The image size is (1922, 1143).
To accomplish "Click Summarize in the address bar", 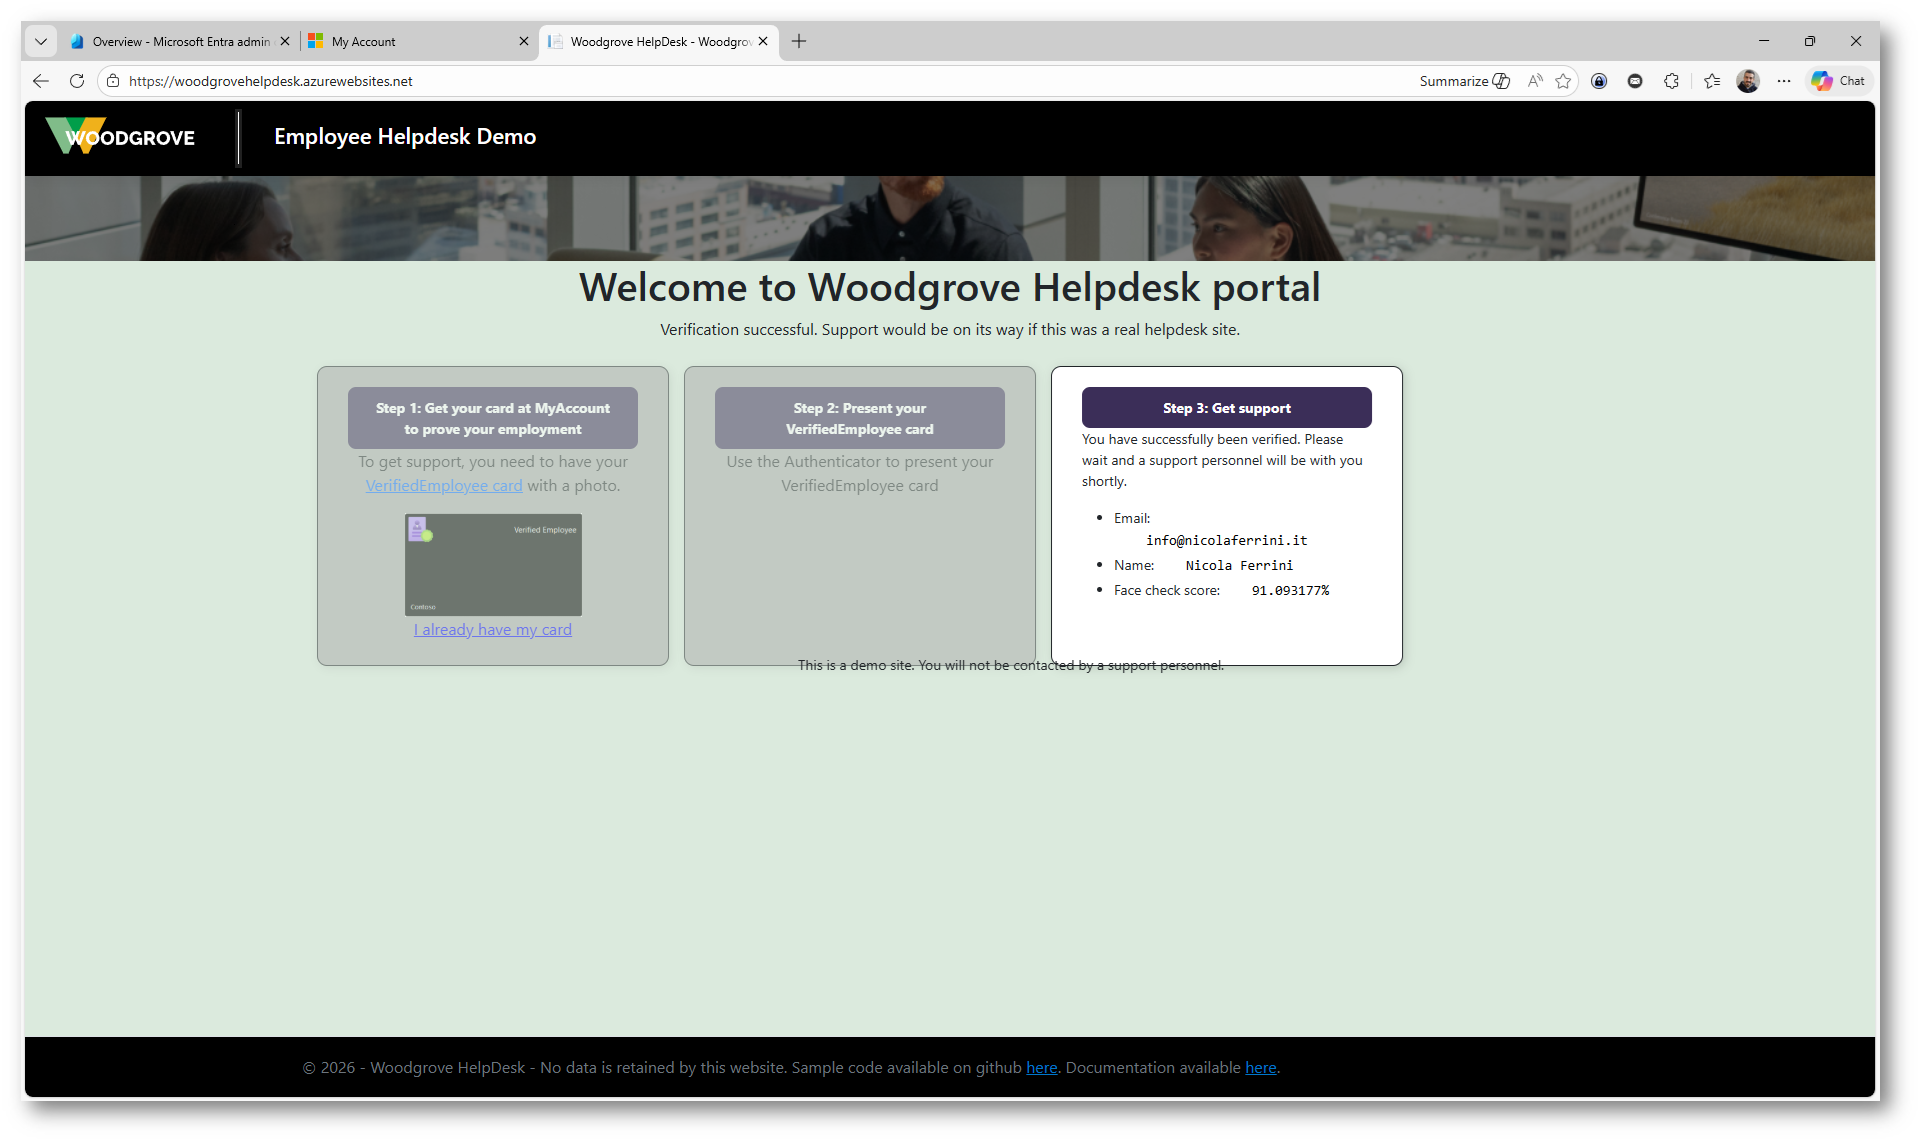I will (1464, 81).
